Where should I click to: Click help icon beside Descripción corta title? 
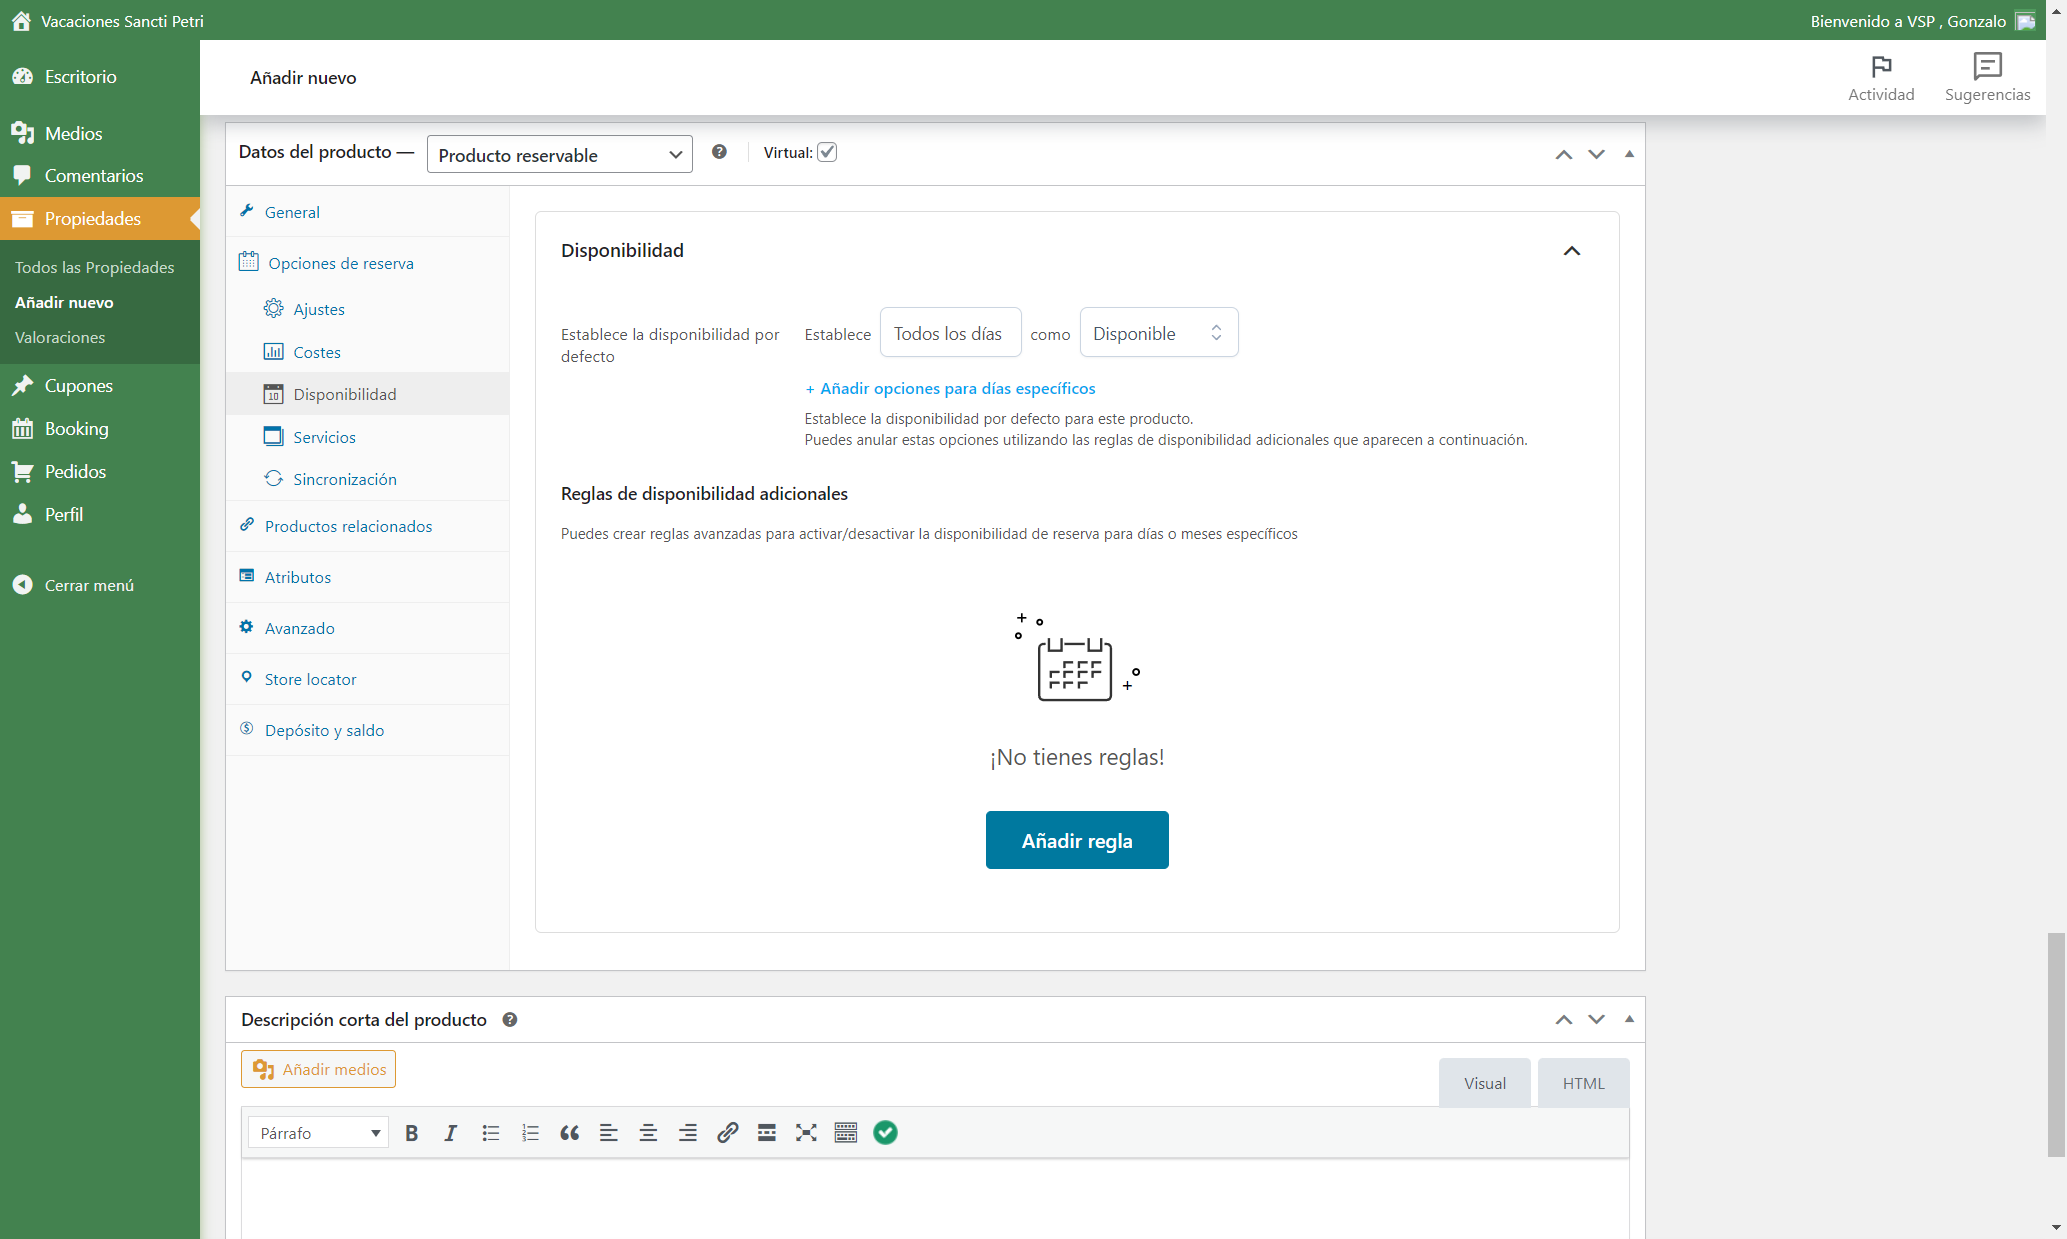tap(510, 1020)
